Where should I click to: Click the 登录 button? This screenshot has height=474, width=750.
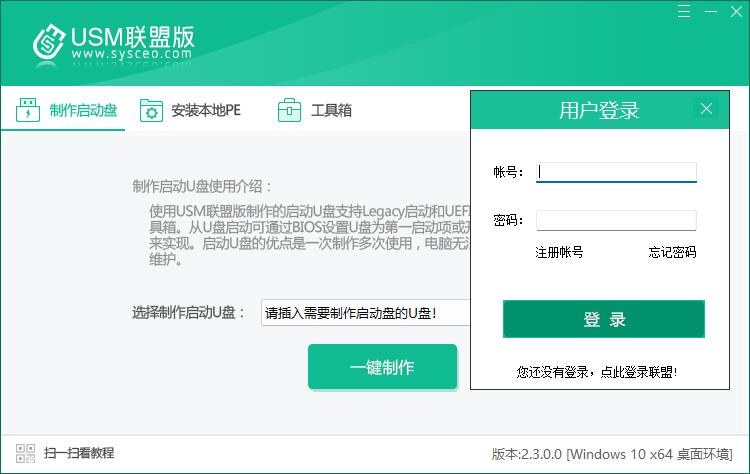(604, 319)
